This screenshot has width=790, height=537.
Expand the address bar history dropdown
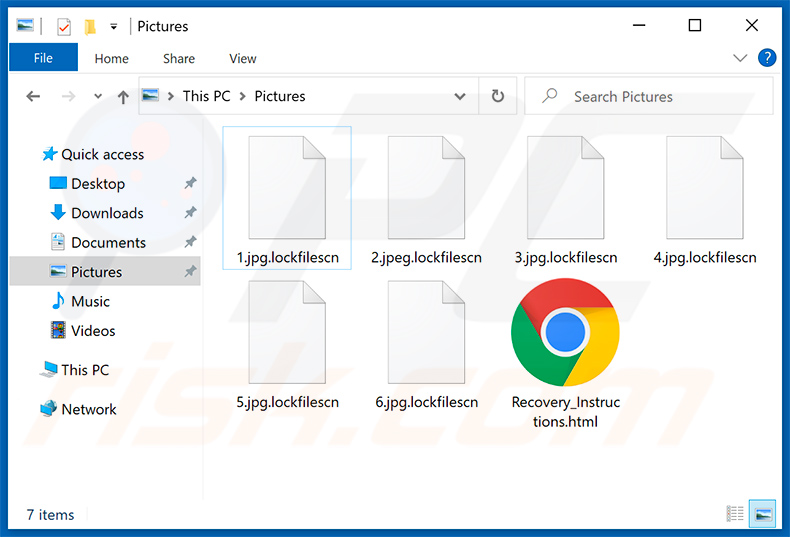459,96
